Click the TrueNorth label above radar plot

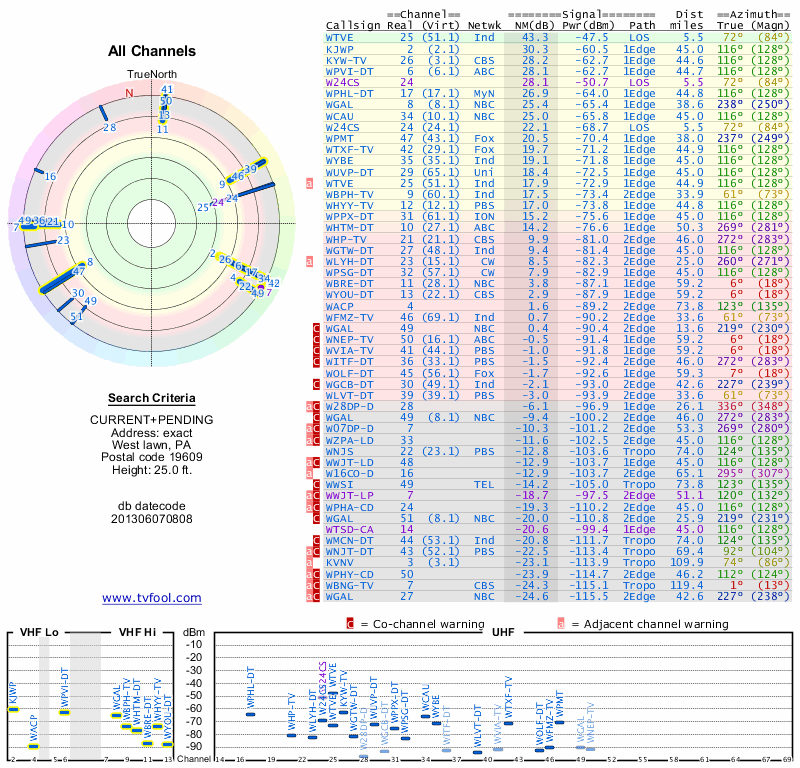coord(151,75)
